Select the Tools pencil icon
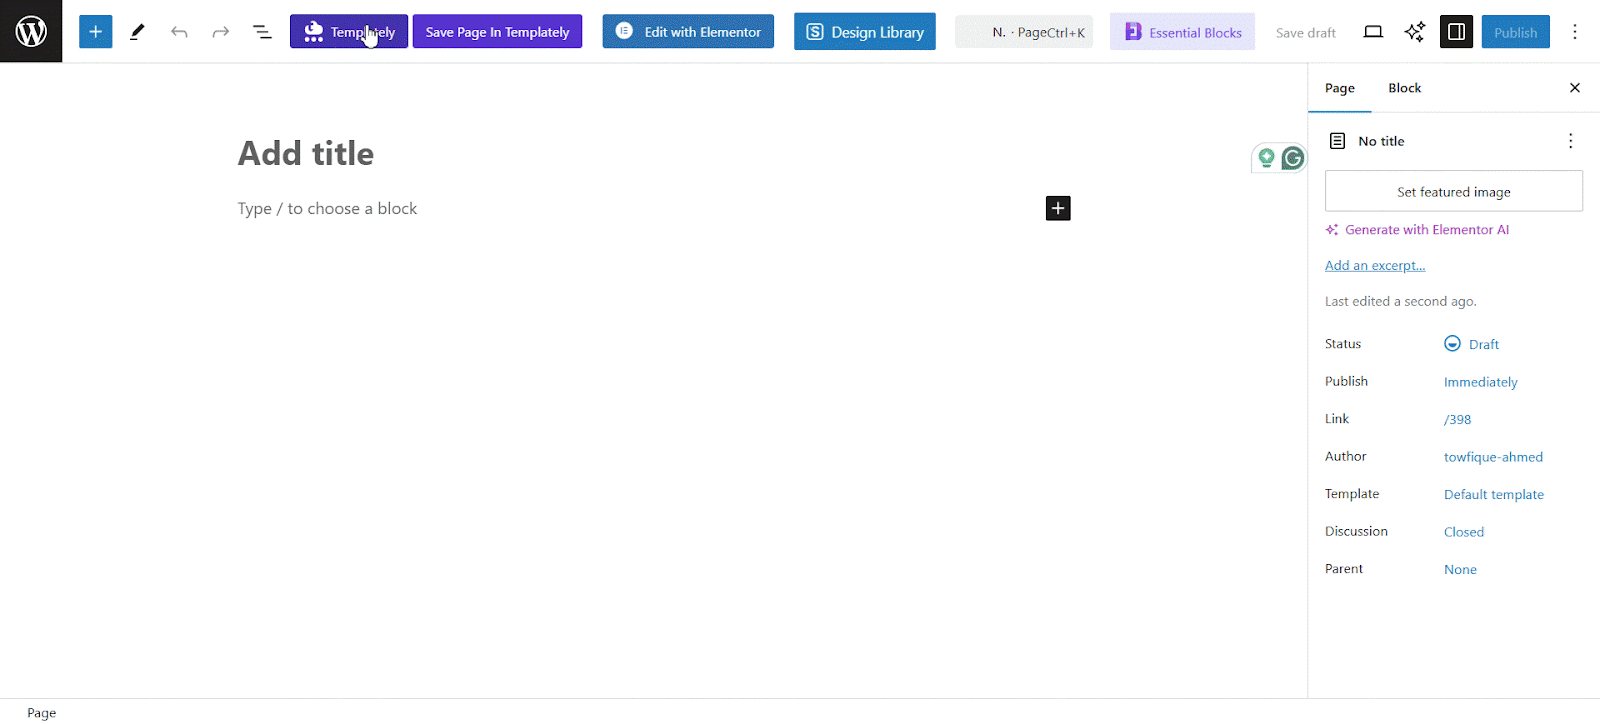Image resolution: width=1600 pixels, height=724 pixels. [x=137, y=32]
